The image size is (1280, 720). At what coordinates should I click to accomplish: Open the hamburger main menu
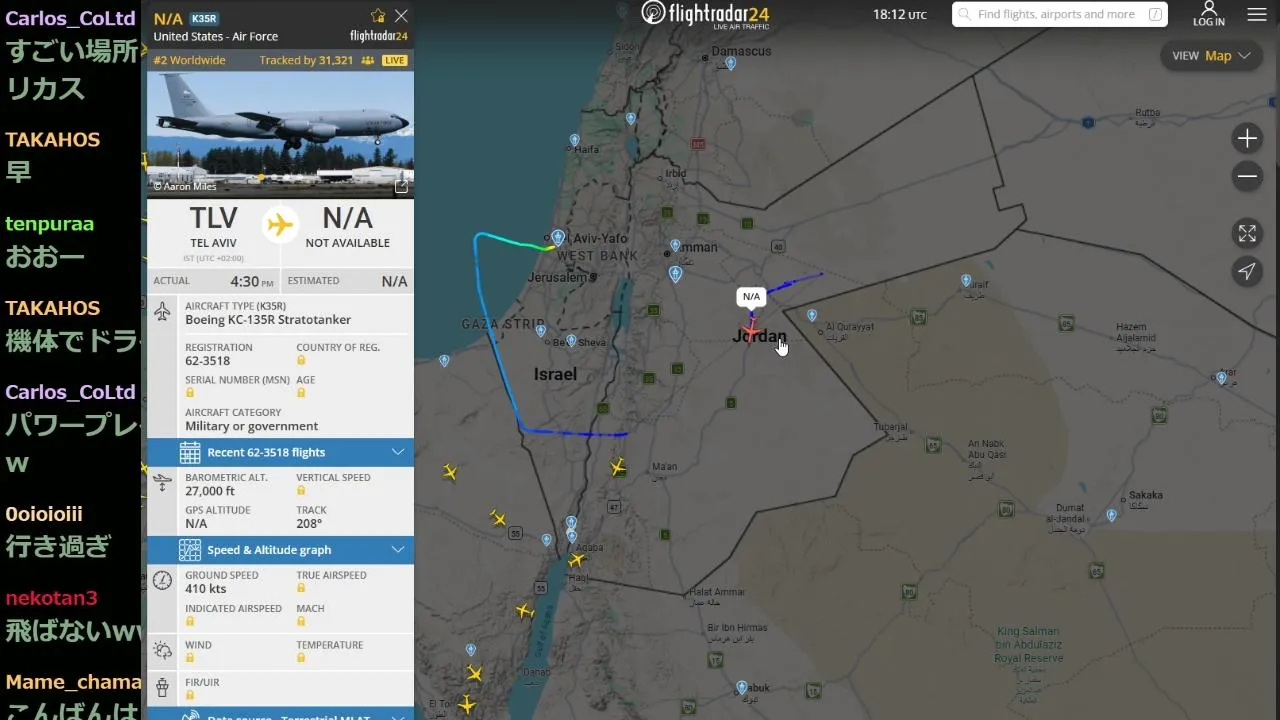click(x=1257, y=15)
